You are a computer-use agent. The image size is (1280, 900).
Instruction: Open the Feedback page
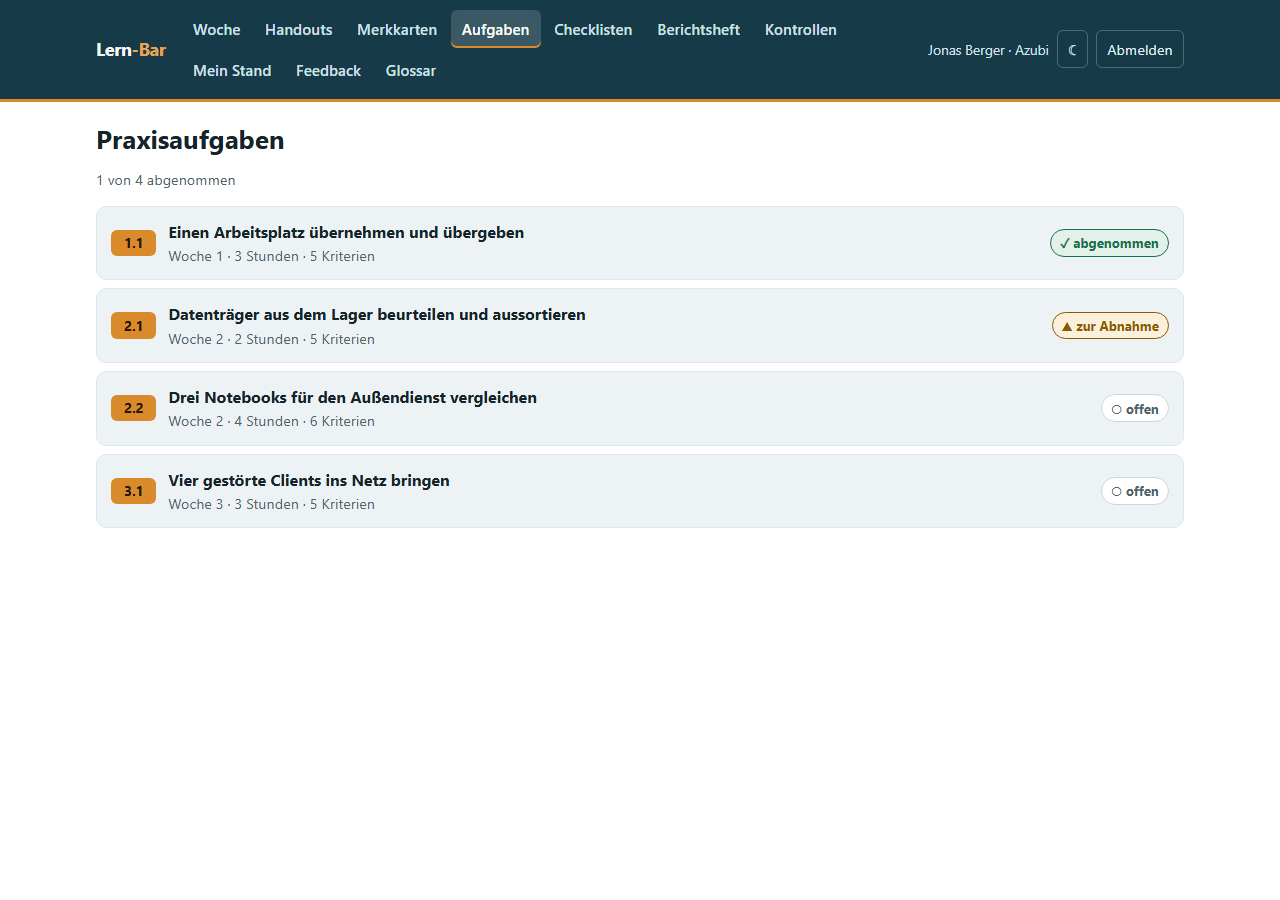pyautogui.click(x=328, y=70)
